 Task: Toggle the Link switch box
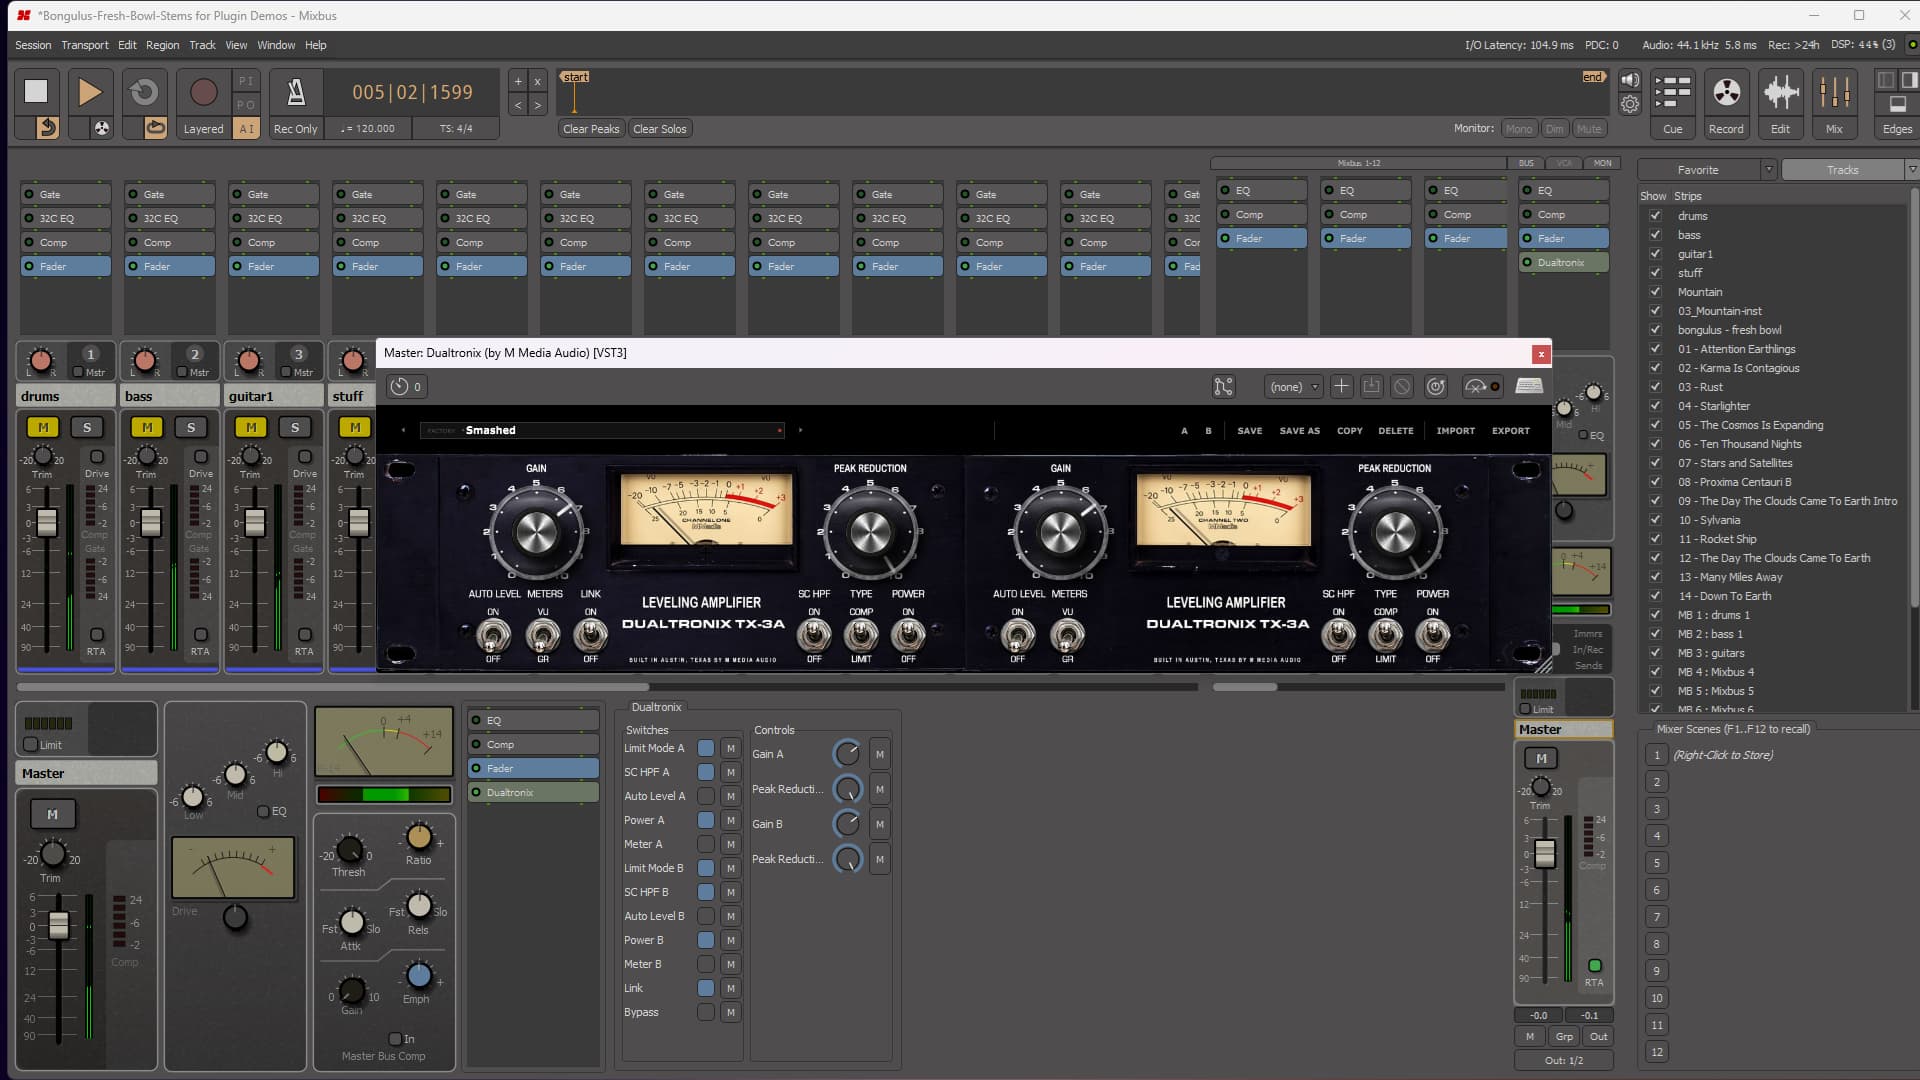click(x=706, y=988)
